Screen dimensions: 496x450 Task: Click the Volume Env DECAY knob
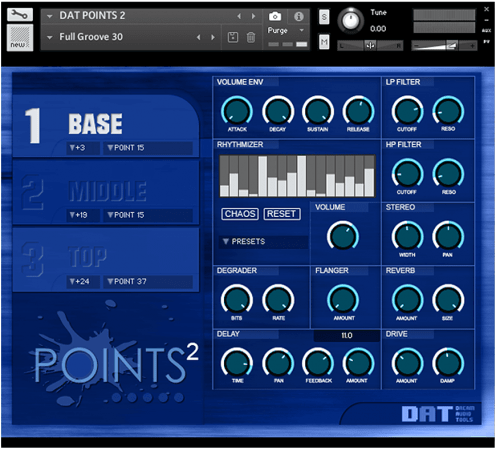coord(278,111)
